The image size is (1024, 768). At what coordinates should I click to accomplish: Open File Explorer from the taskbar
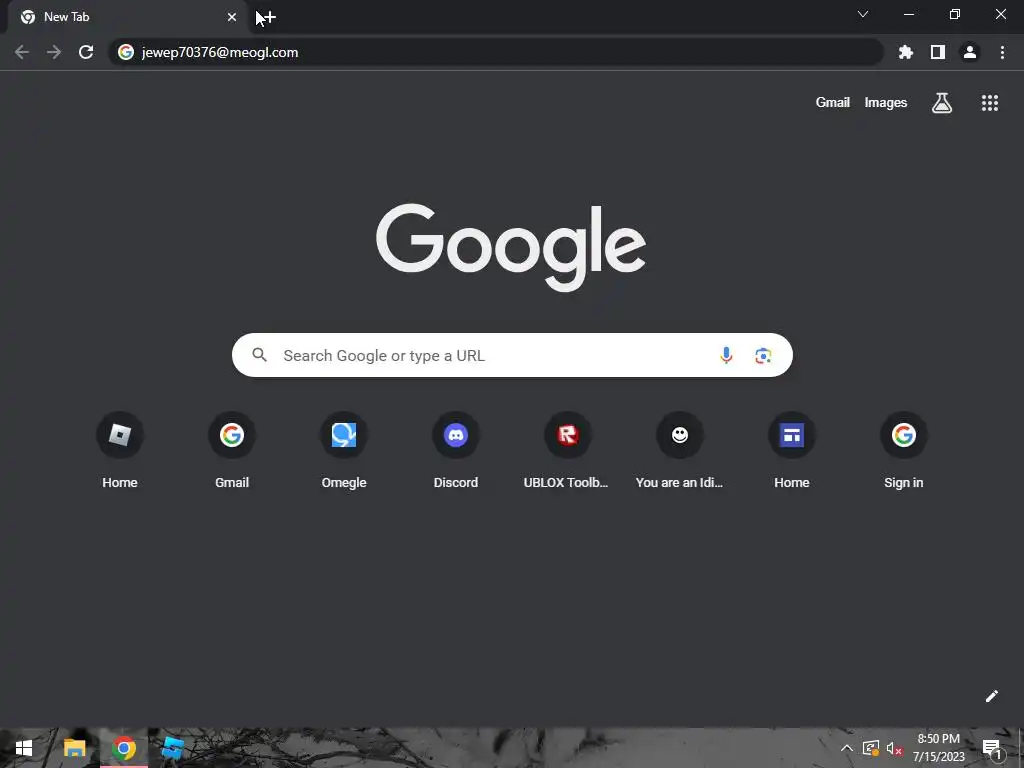point(74,748)
